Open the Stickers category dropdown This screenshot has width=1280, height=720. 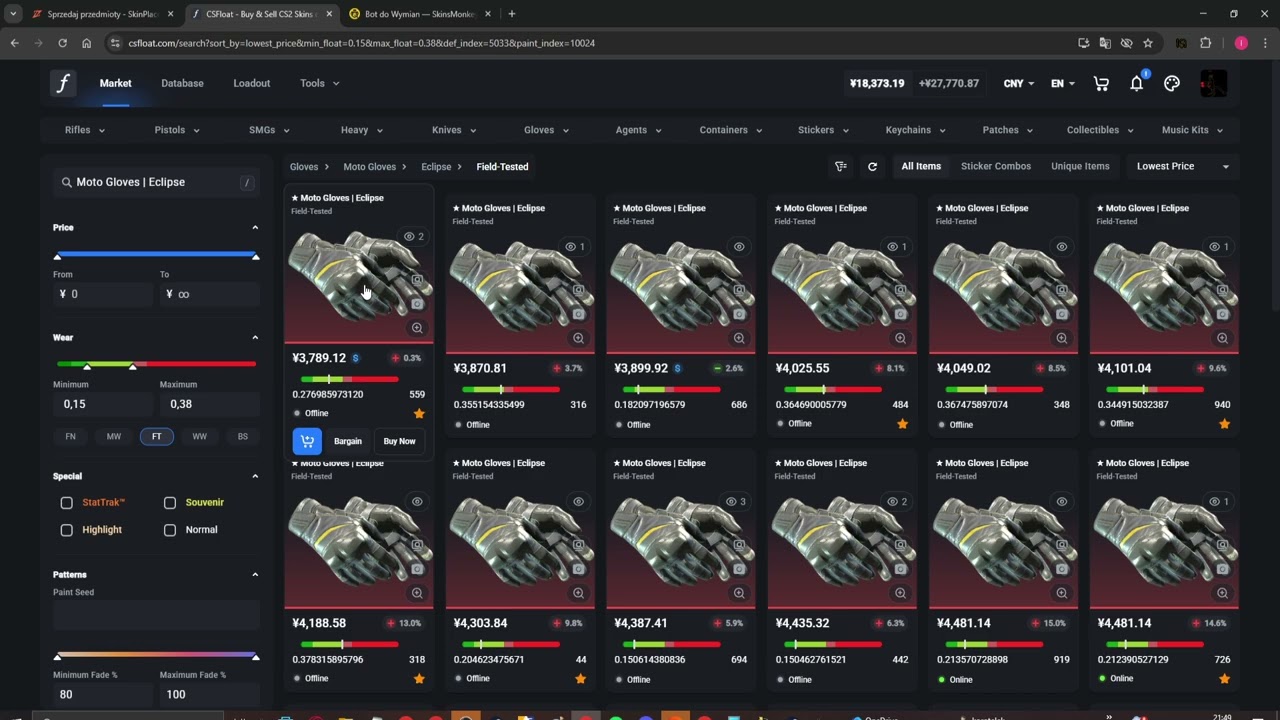tap(823, 130)
